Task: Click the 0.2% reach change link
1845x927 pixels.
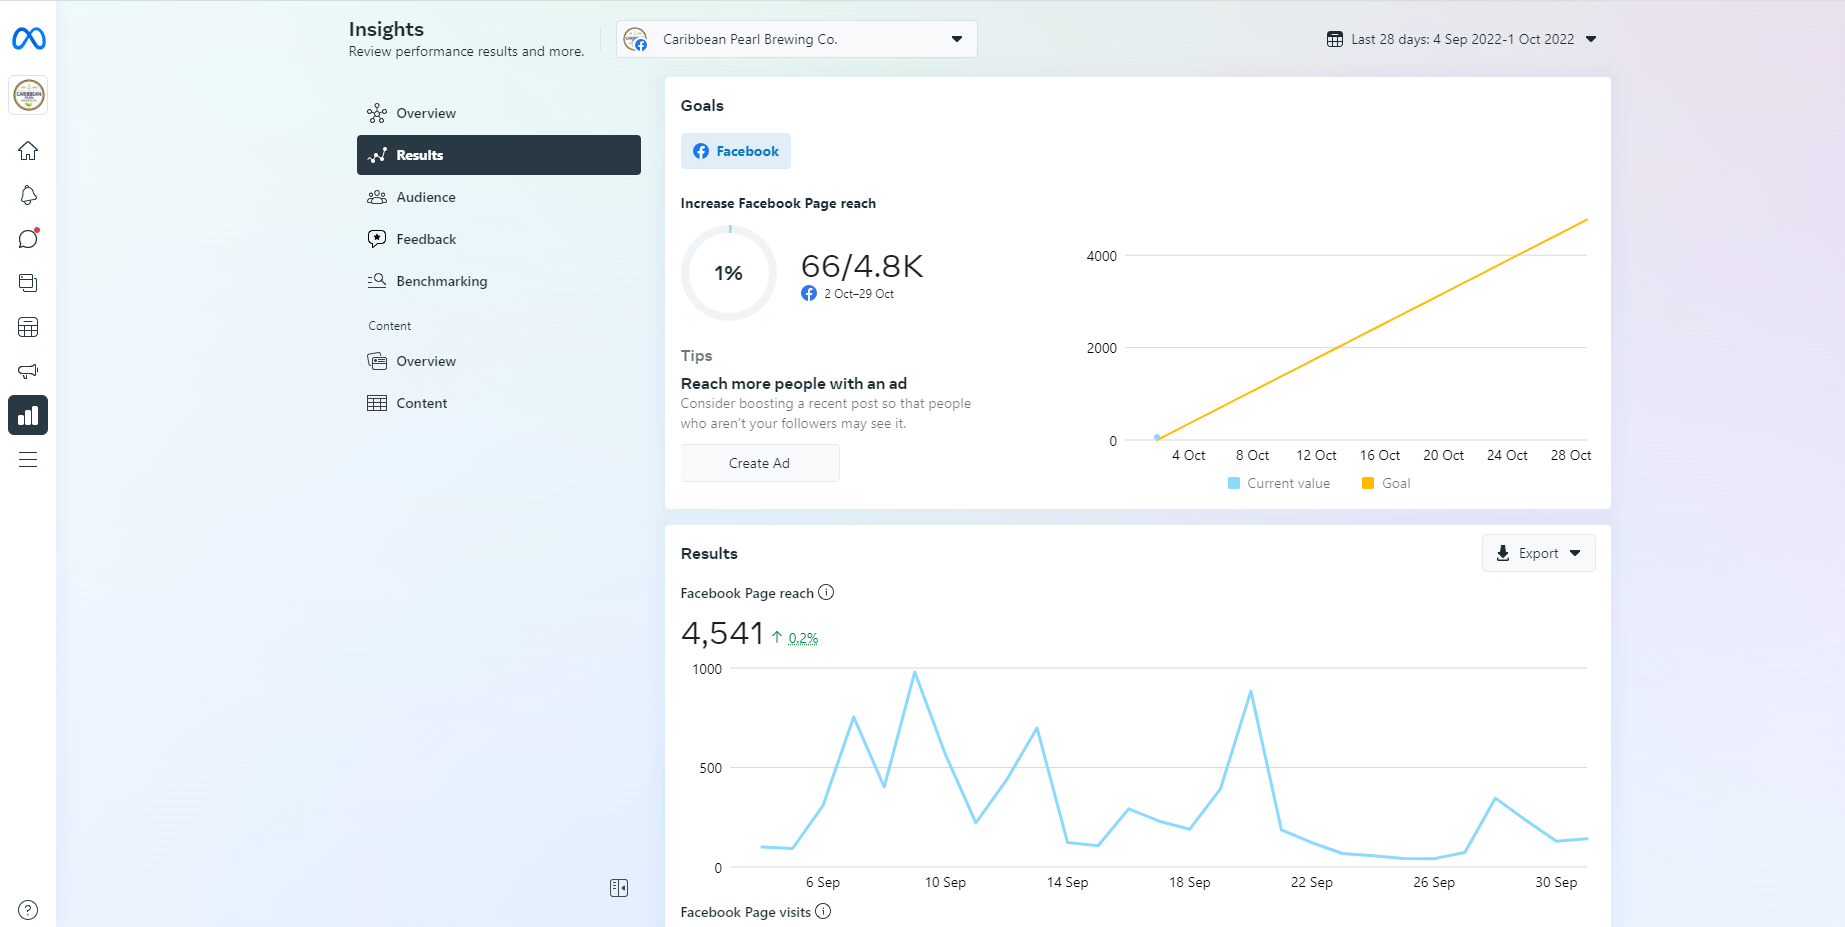Action: coord(803,638)
